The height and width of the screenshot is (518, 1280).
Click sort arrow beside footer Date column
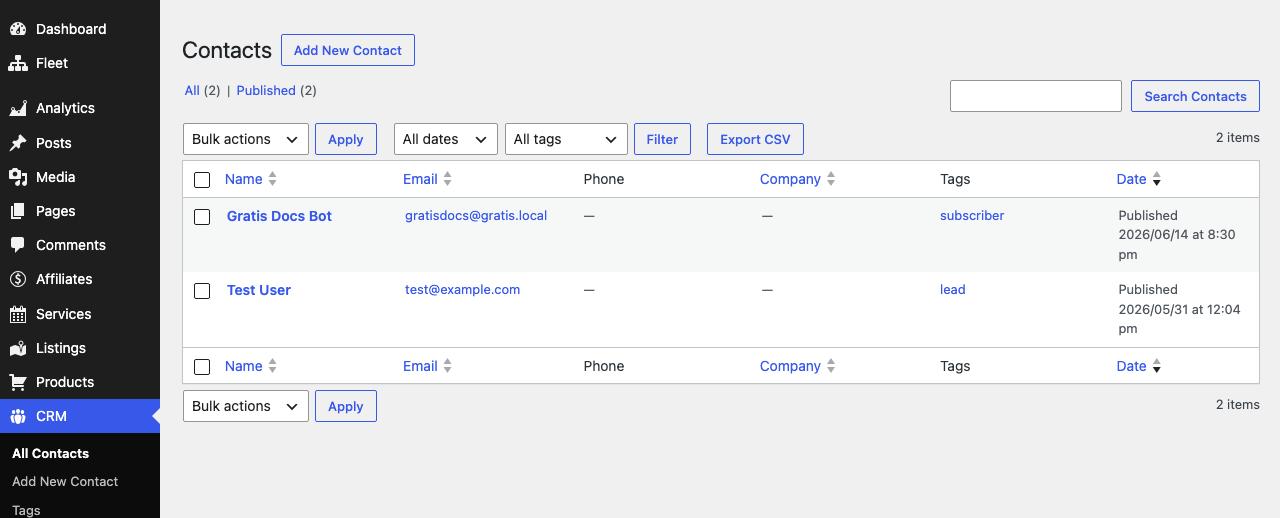point(1157,367)
